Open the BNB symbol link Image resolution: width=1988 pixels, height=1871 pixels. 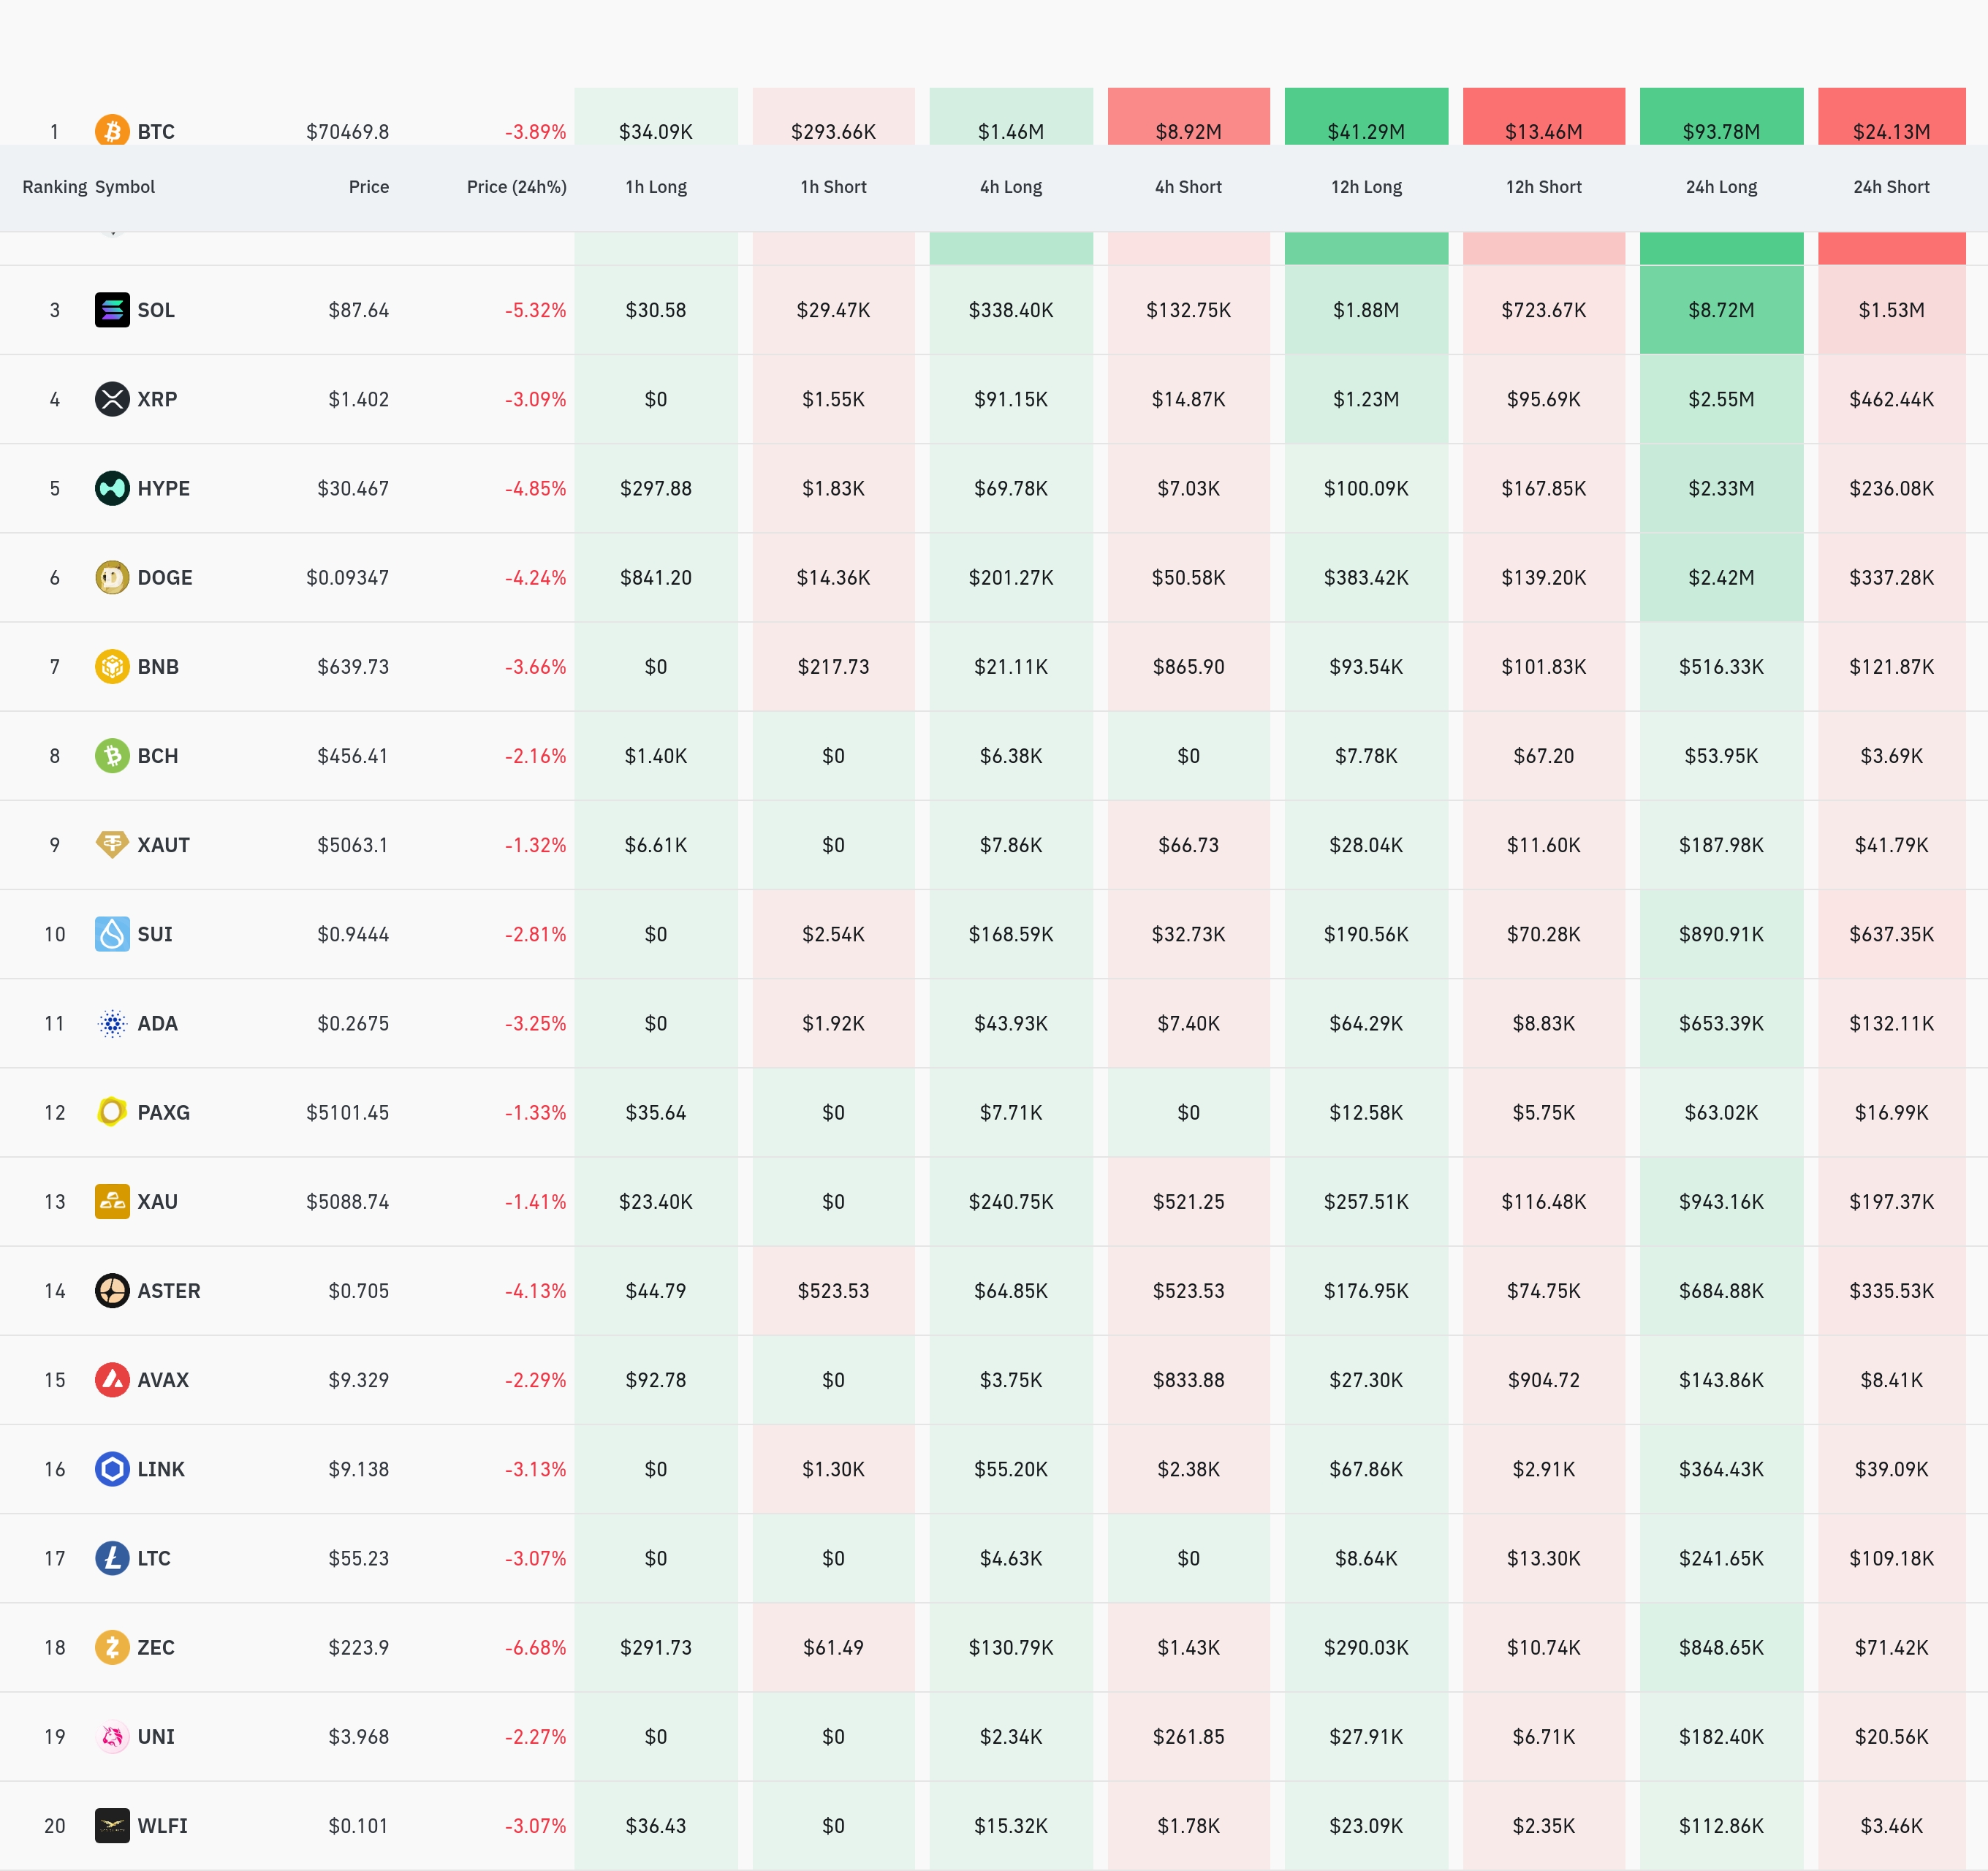[x=158, y=667]
